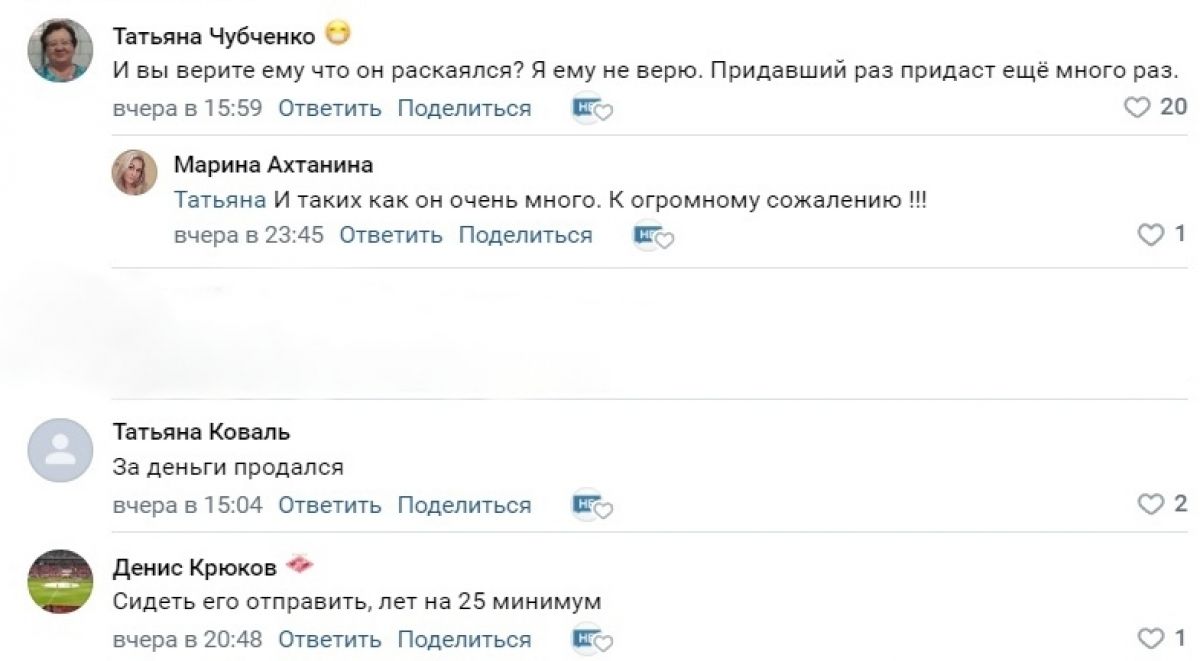
Task: Open the name link Денис Крюков
Action: pyautogui.click(x=194, y=568)
